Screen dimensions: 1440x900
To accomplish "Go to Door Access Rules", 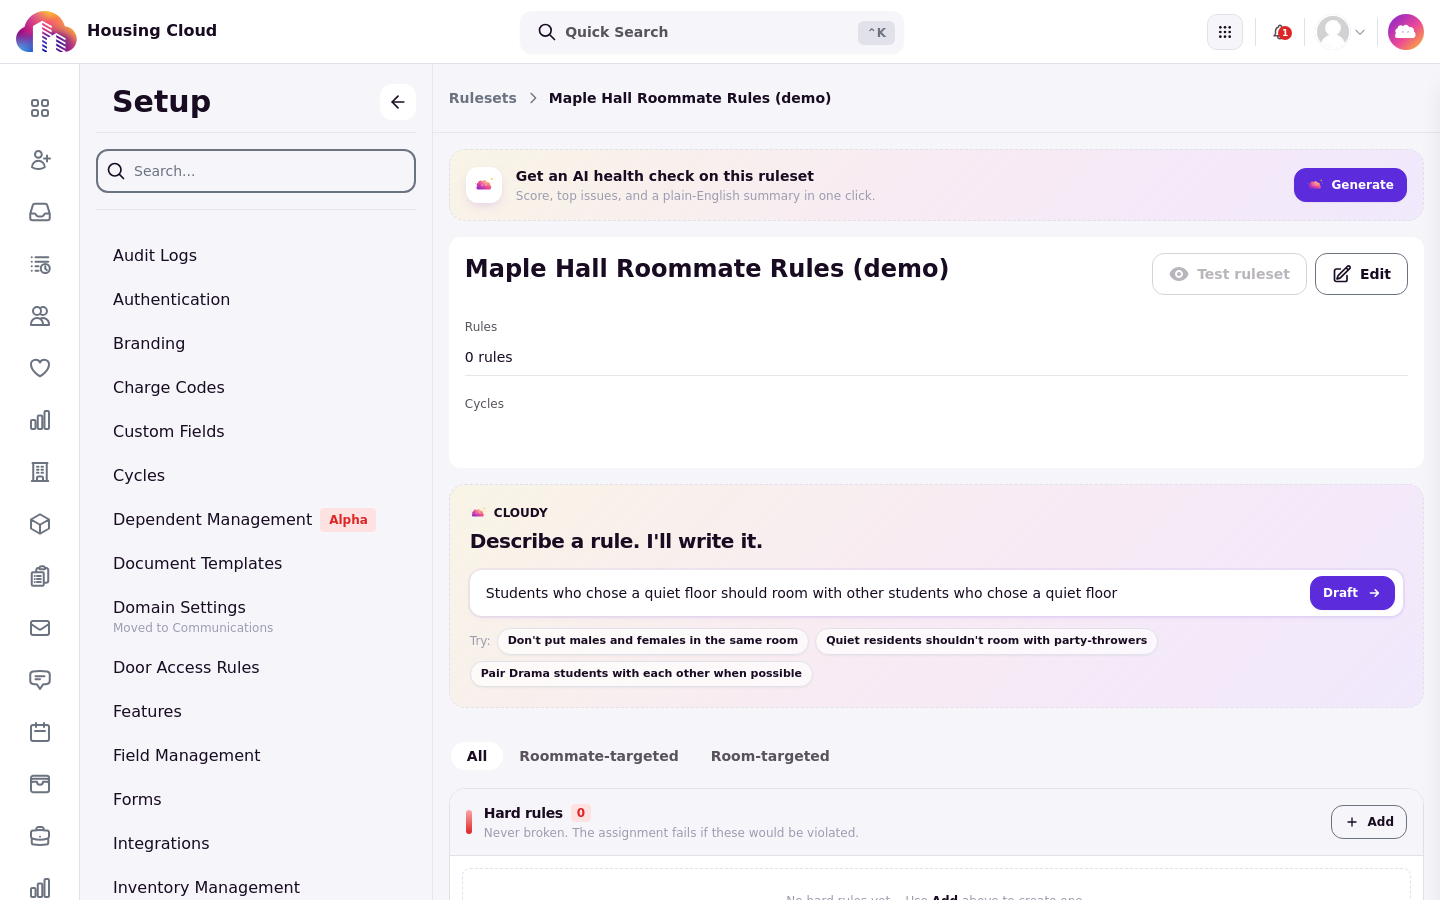I will [186, 667].
